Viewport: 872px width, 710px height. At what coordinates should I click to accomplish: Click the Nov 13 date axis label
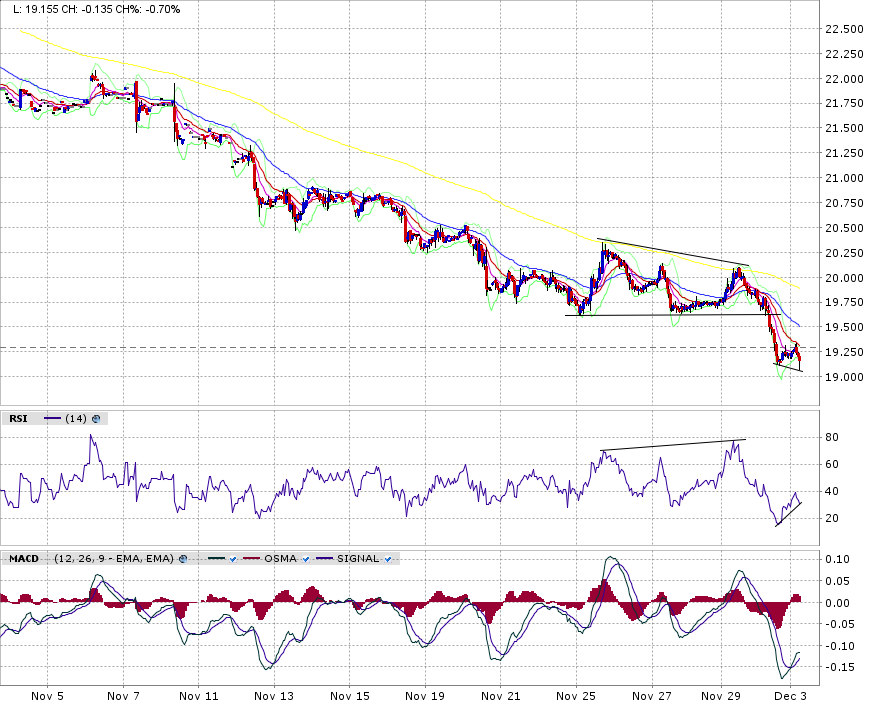pos(274,696)
